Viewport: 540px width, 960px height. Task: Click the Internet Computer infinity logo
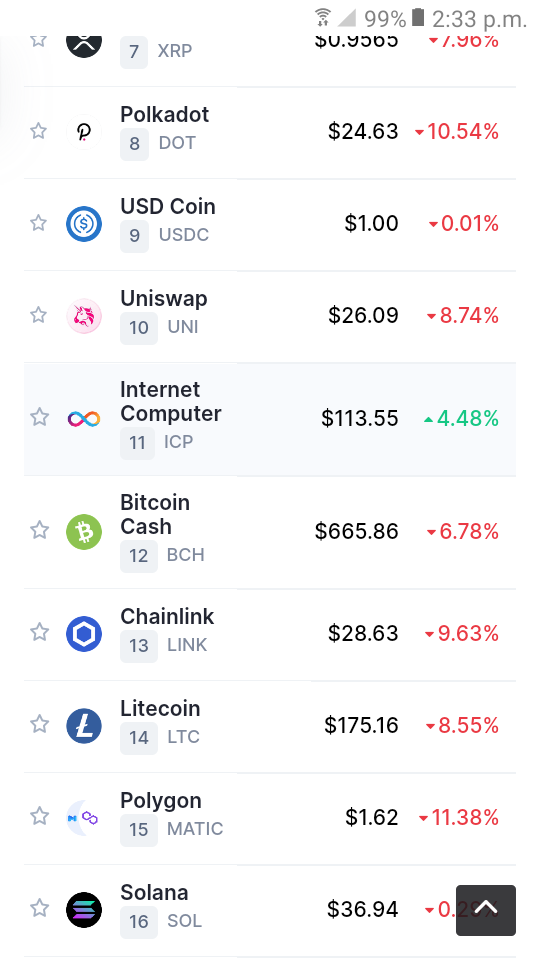click(84, 419)
